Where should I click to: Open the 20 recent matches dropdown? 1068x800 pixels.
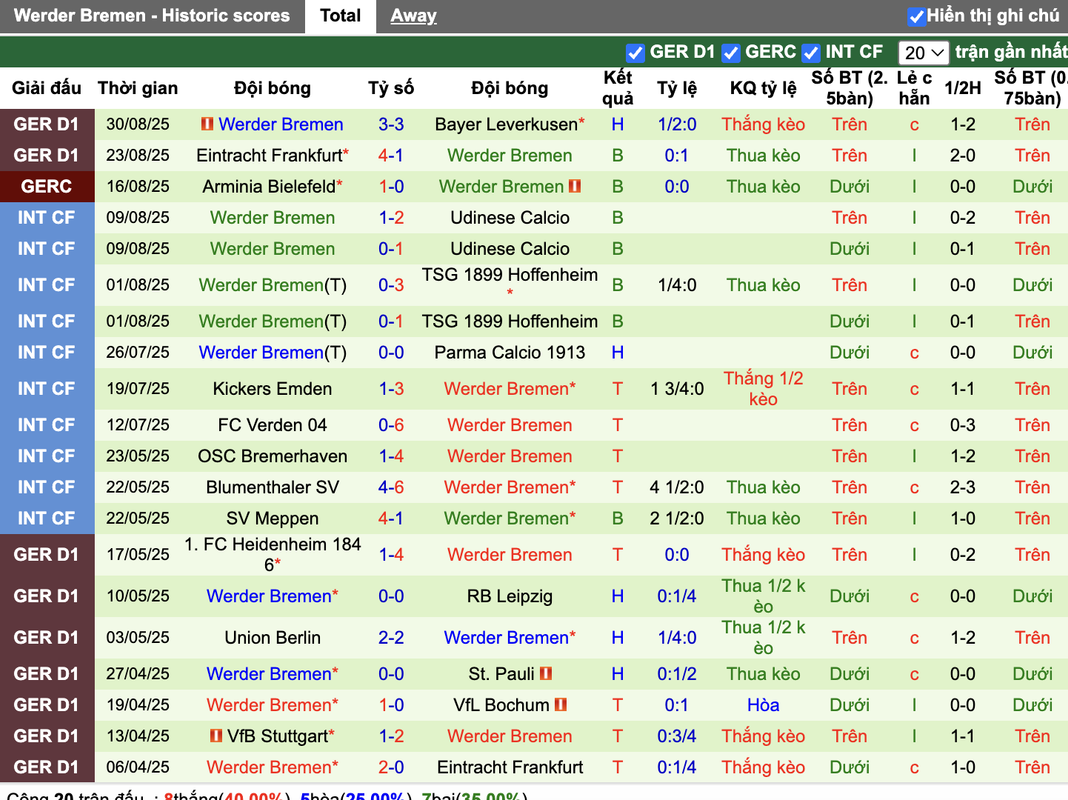coord(923,52)
